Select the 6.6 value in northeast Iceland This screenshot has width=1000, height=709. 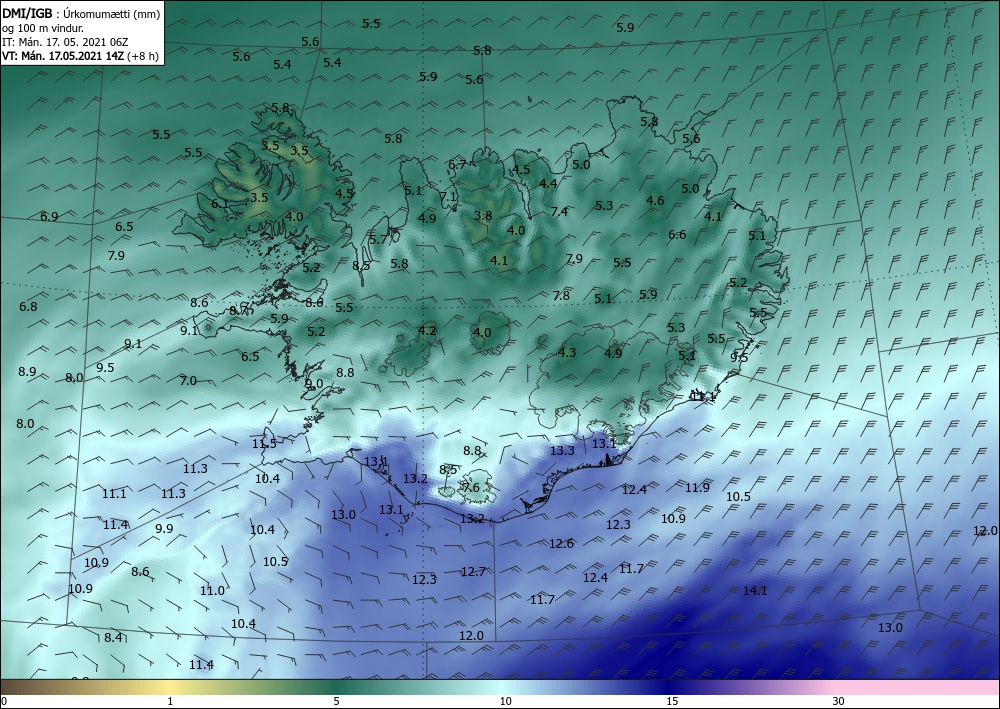677,235
